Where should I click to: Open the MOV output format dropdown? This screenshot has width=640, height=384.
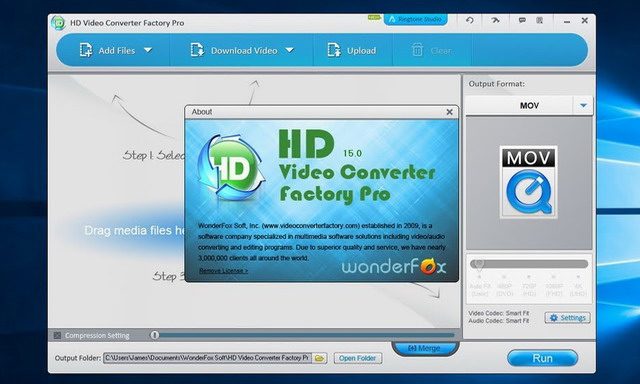[x=583, y=105]
